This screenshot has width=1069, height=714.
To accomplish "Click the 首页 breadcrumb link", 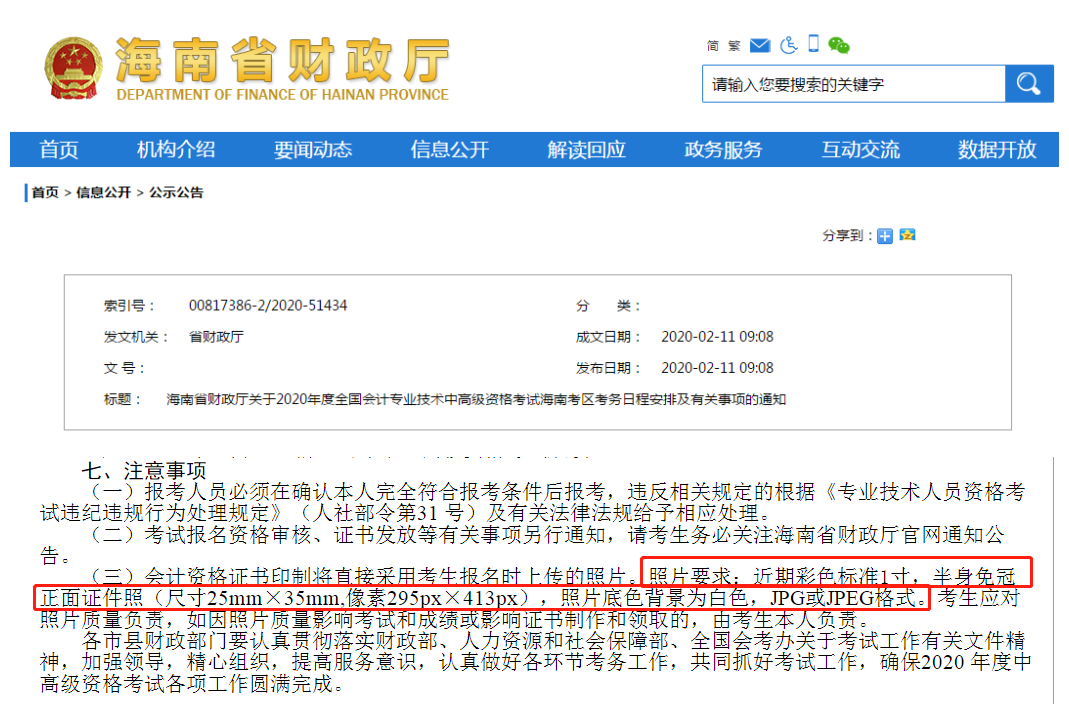I will [45, 193].
